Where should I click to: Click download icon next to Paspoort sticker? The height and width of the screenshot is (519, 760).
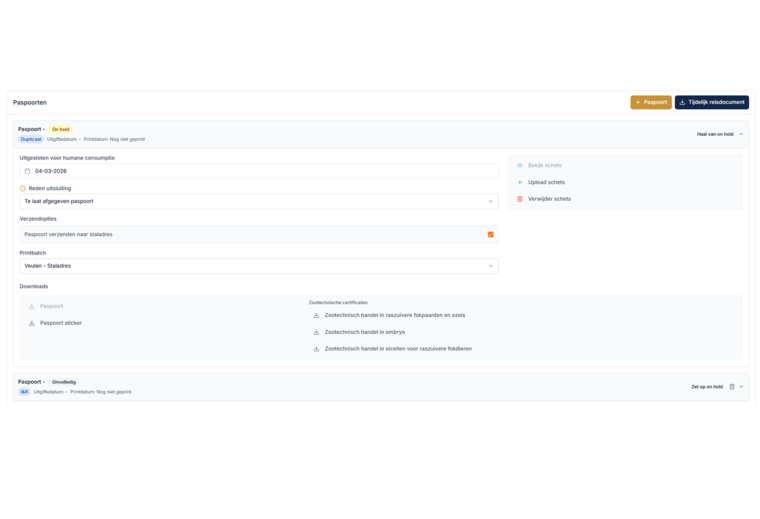(32, 323)
